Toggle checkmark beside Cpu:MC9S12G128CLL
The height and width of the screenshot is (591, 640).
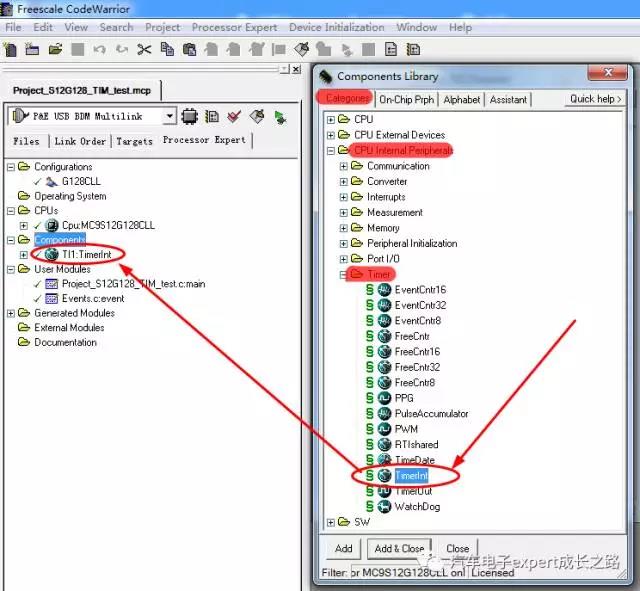39,226
